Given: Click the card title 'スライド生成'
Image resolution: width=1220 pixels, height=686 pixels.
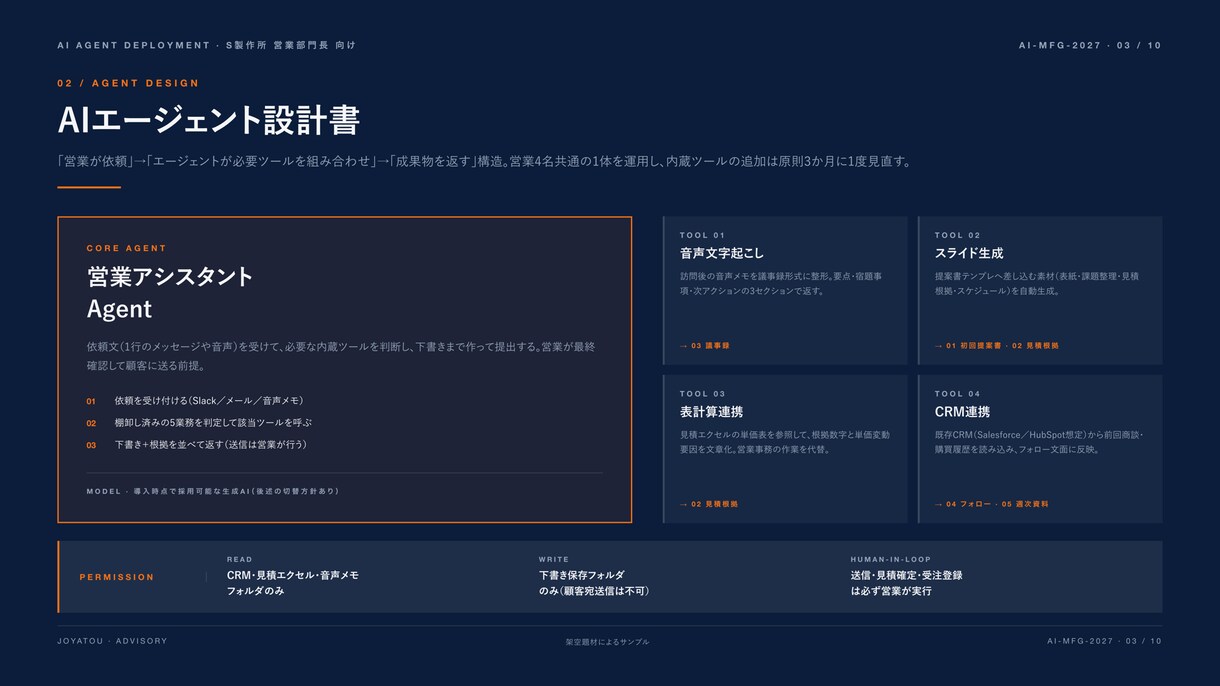Looking at the screenshot, I should coord(969,253).
